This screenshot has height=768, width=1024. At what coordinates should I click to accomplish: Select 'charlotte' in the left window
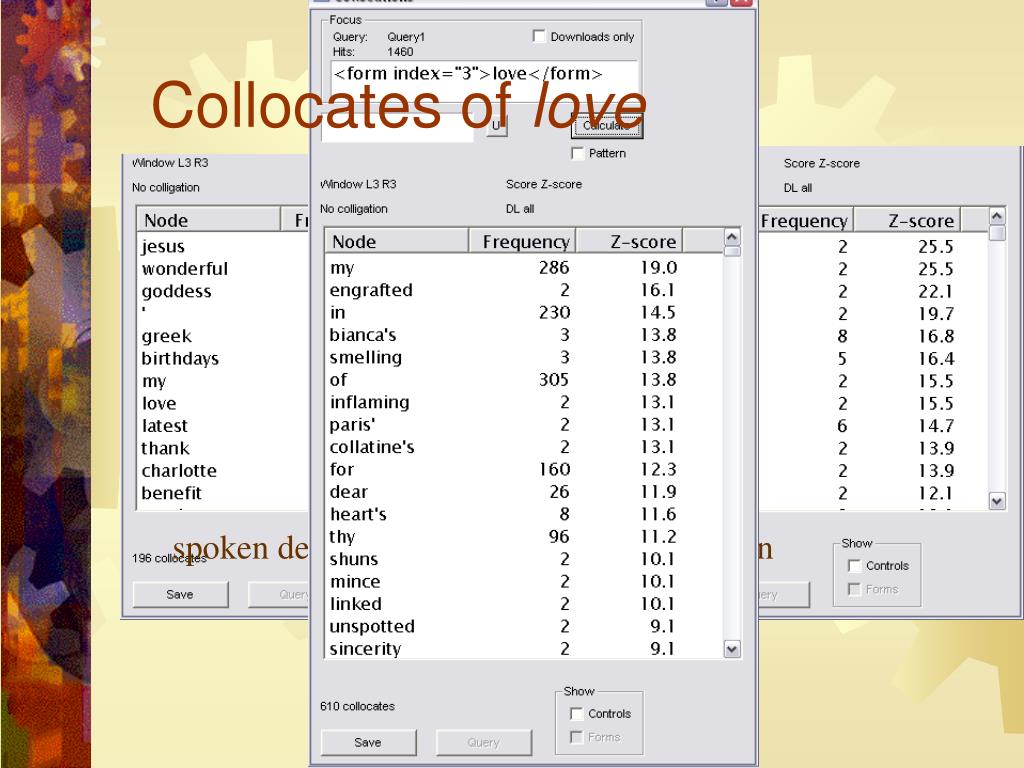click(x=179, y=471)
